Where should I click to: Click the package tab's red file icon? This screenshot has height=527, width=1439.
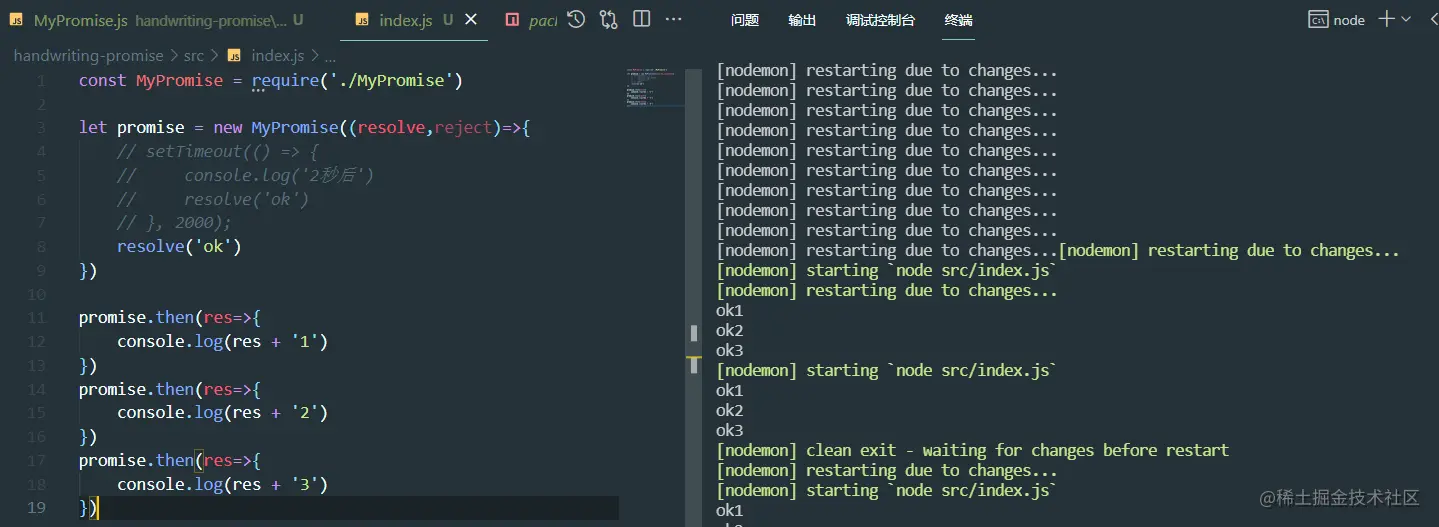[x=512, y=20]
